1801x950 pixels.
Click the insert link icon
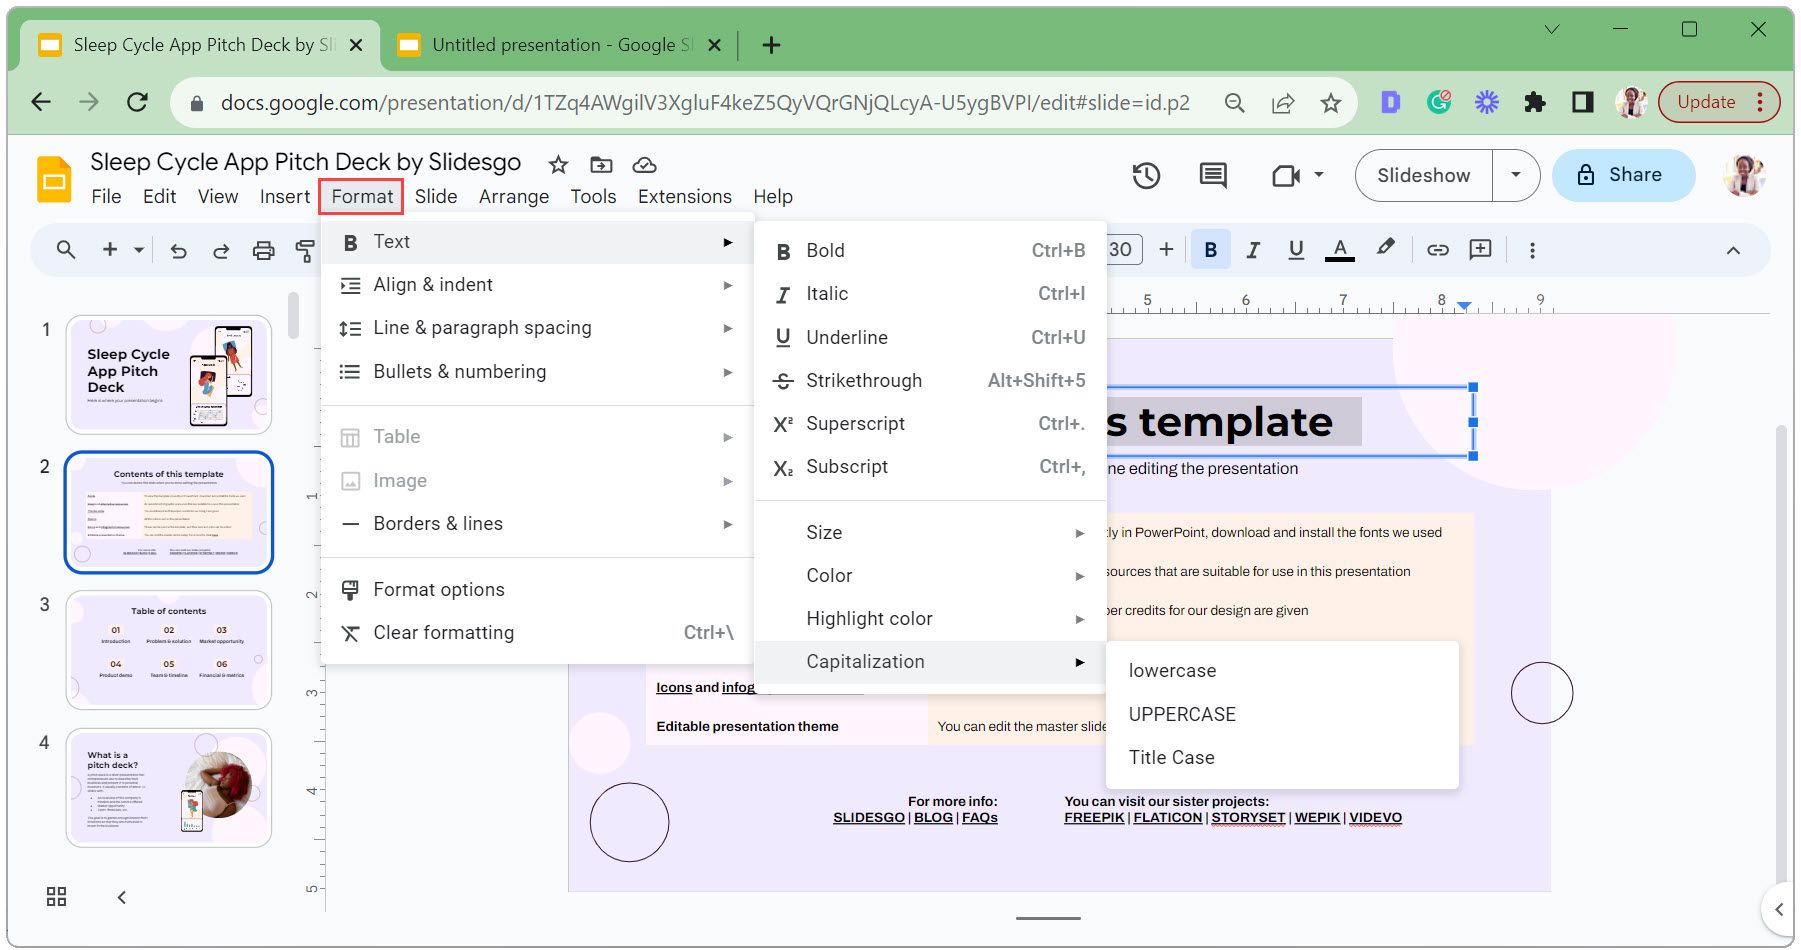1437,250
